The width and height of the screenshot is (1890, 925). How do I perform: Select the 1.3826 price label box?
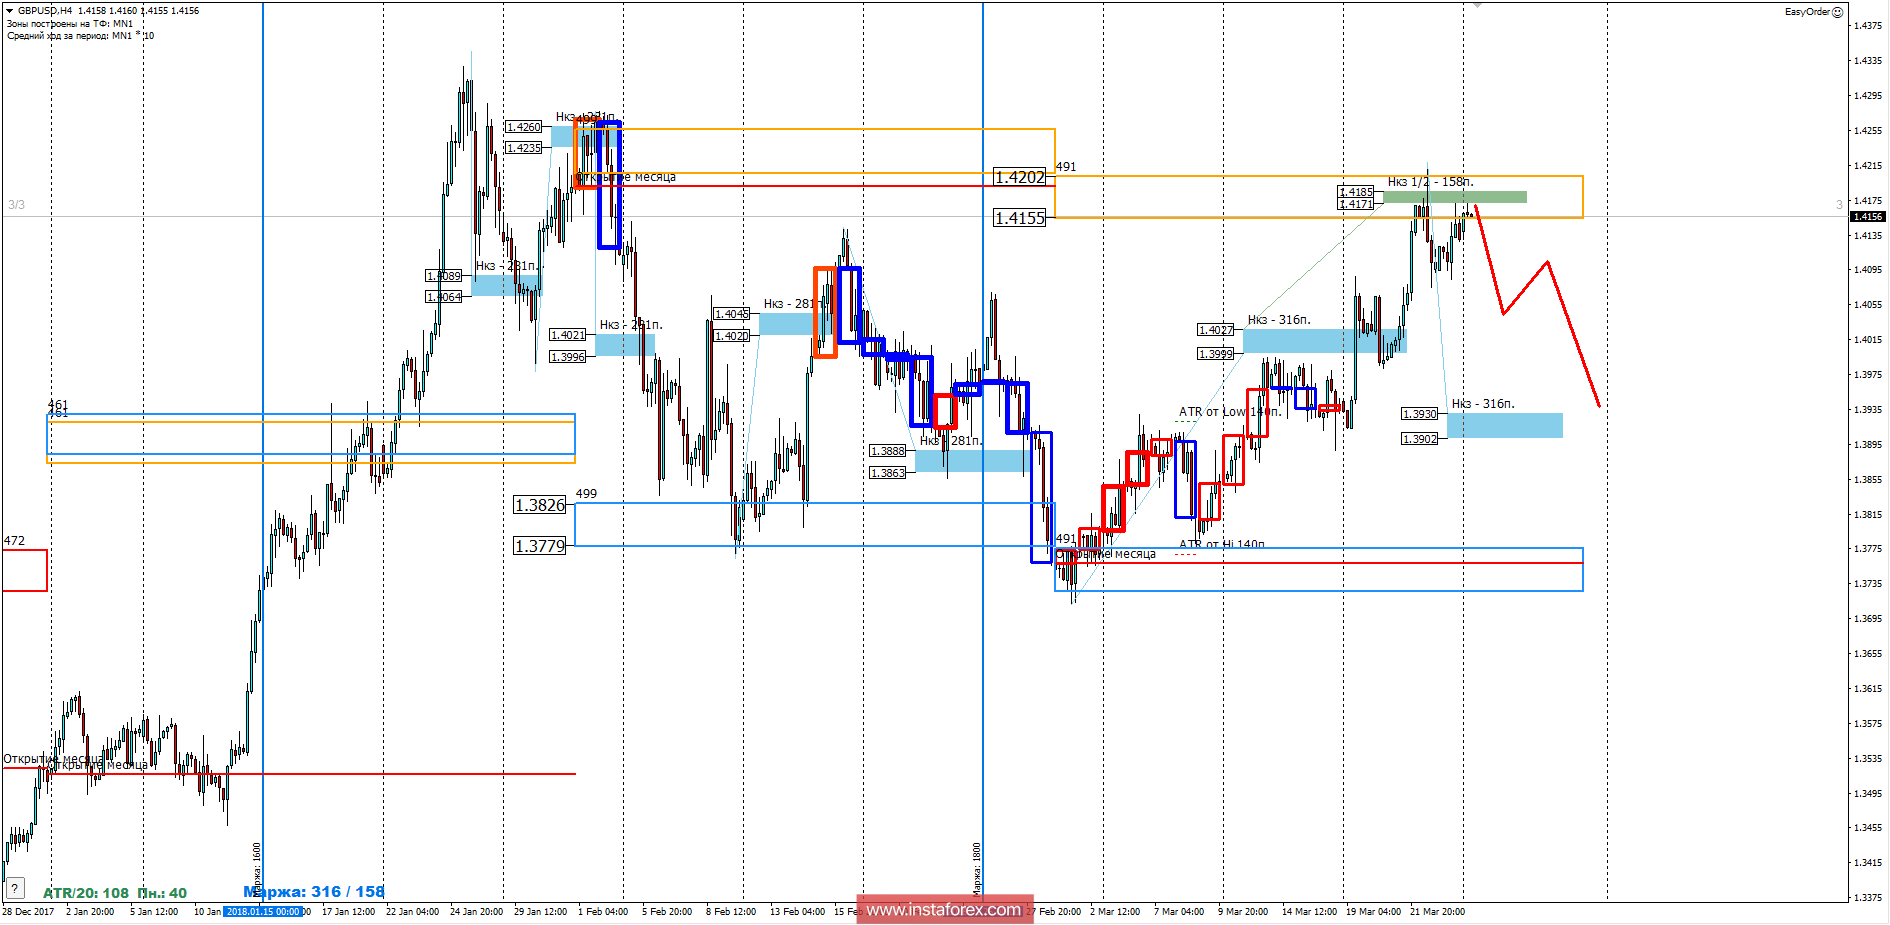(540, 505)
